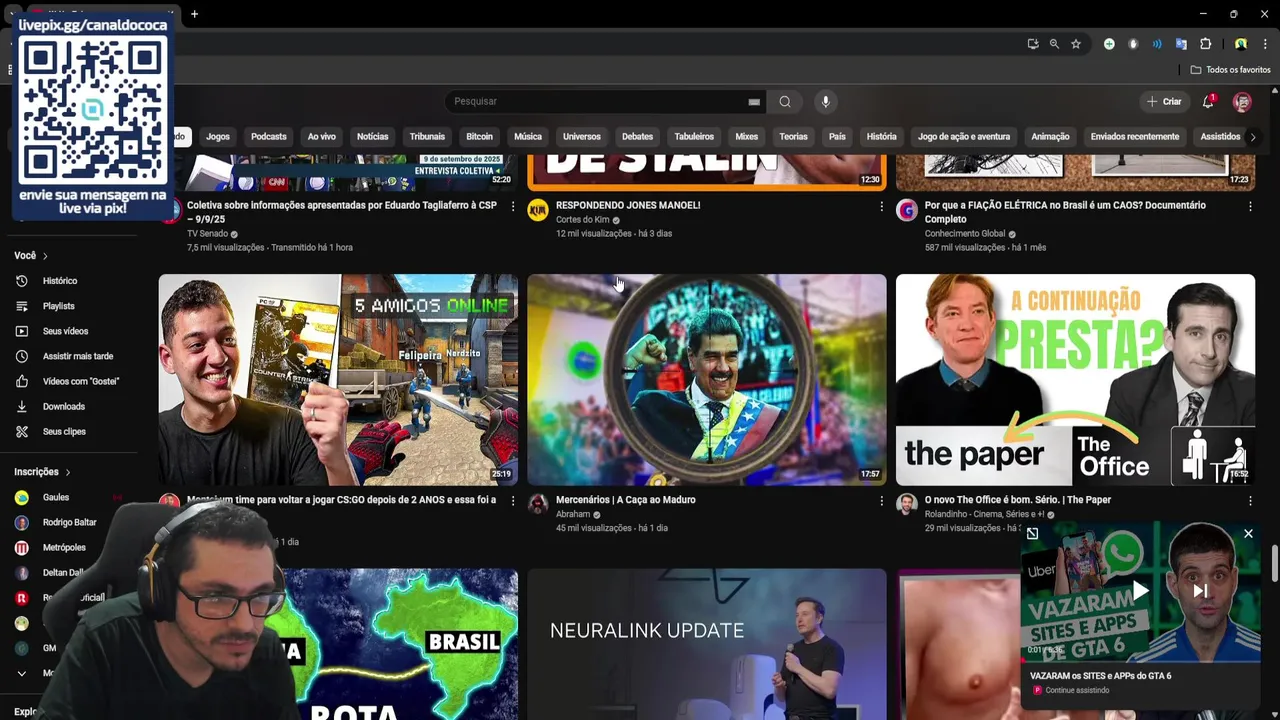Click the zoom magnifier icon in address bar

pyautogui.click(x=1054, y=44)
